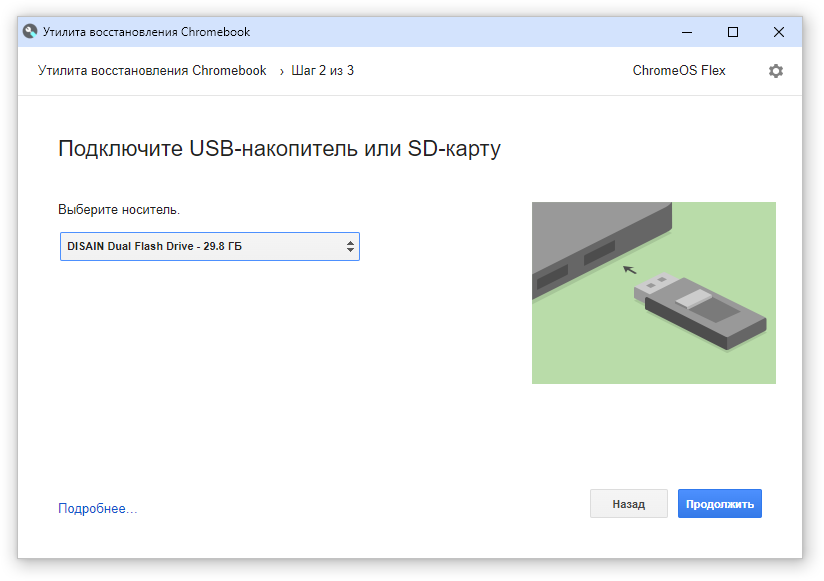Open the settings gear menu

point(776,71)
